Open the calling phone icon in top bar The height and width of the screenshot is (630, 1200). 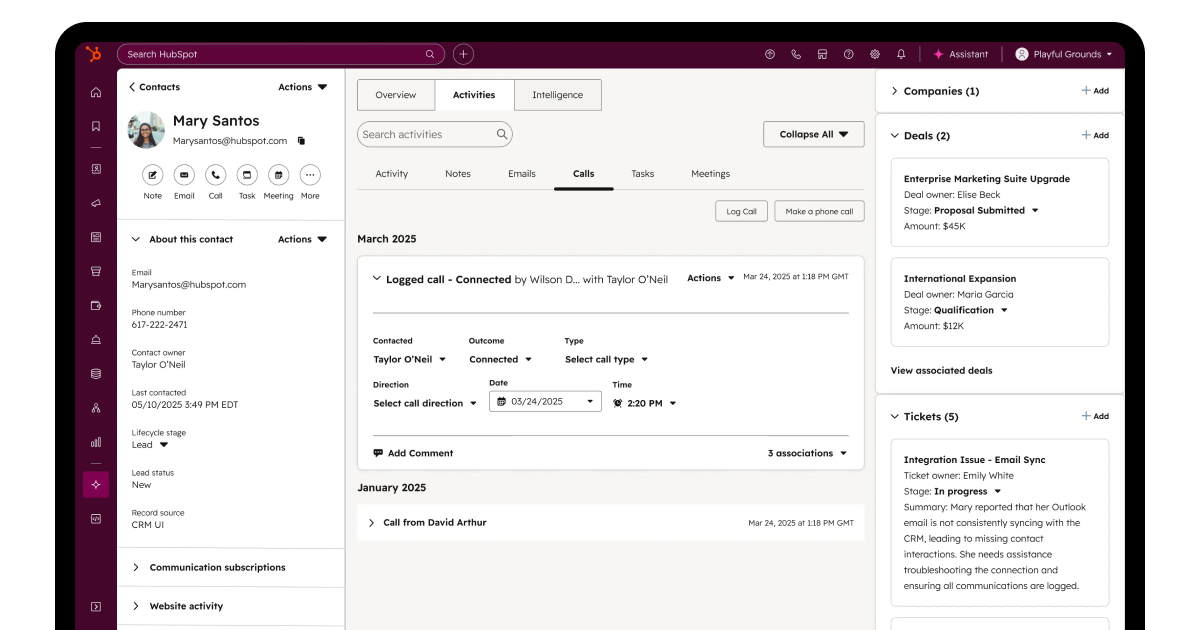[x=796, y=54]
